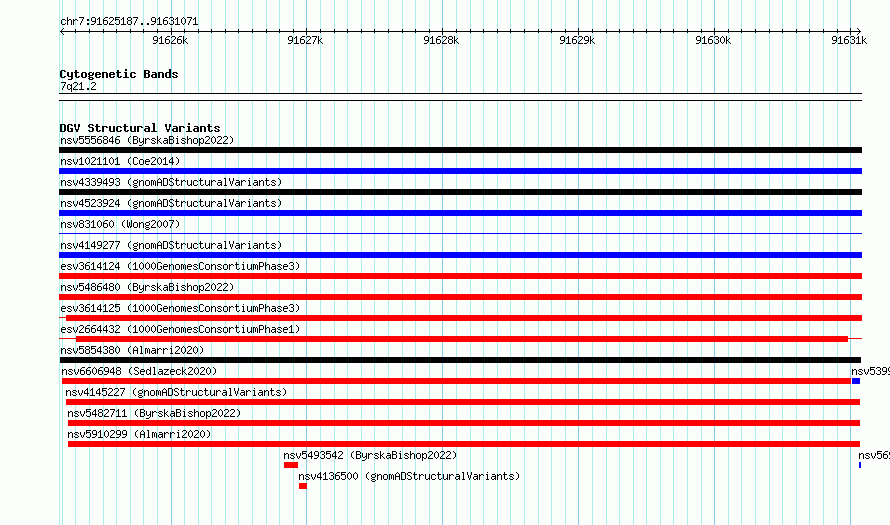Click the 91628k ruler position

[x=441, y=40]
